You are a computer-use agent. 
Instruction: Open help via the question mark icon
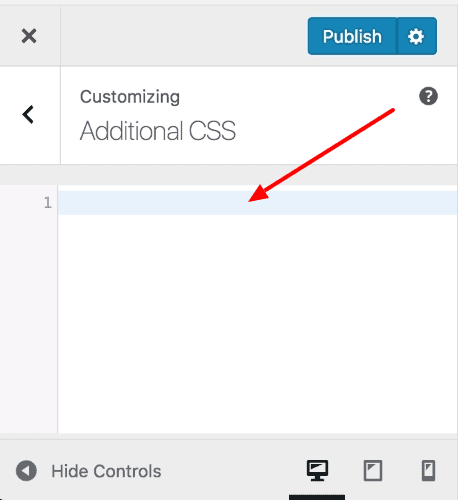(x=428, y=96)
